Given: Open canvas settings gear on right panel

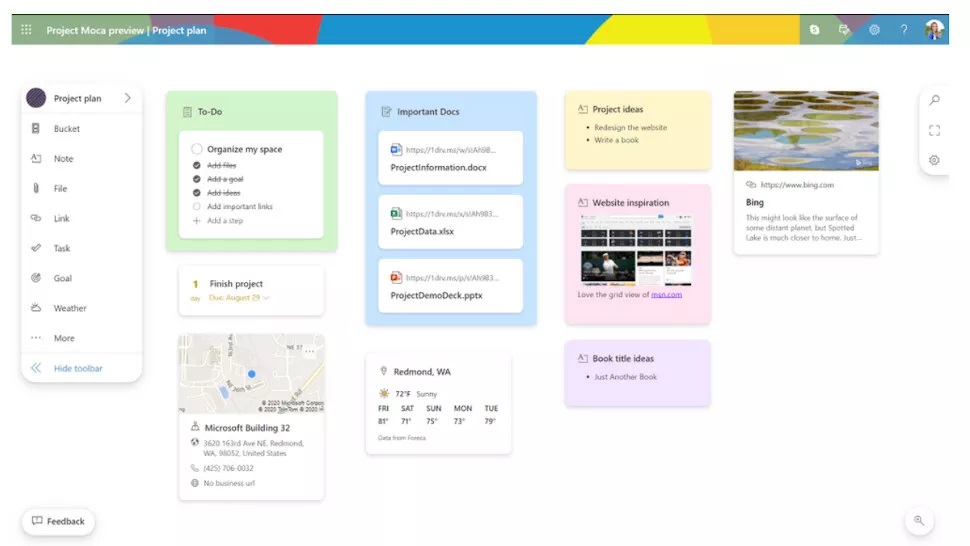Looking at the screenshot, I should (x=934, y=160).
